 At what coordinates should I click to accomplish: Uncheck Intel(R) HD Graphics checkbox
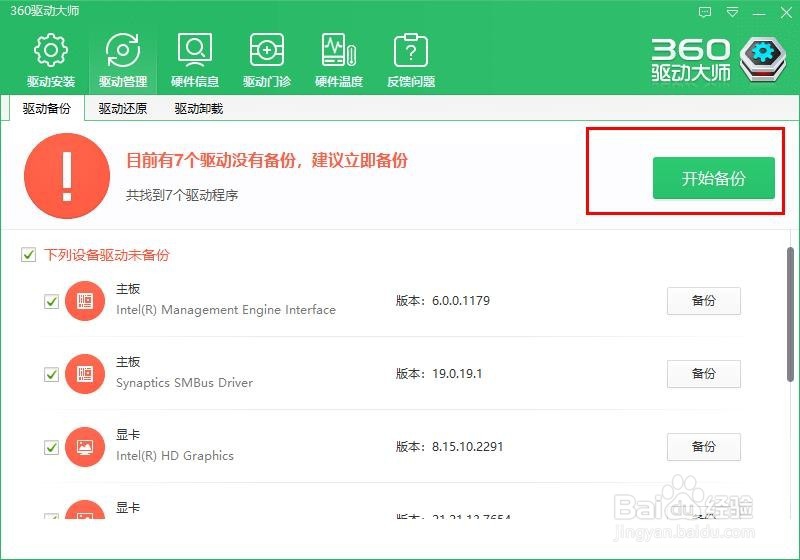(52, 447)
